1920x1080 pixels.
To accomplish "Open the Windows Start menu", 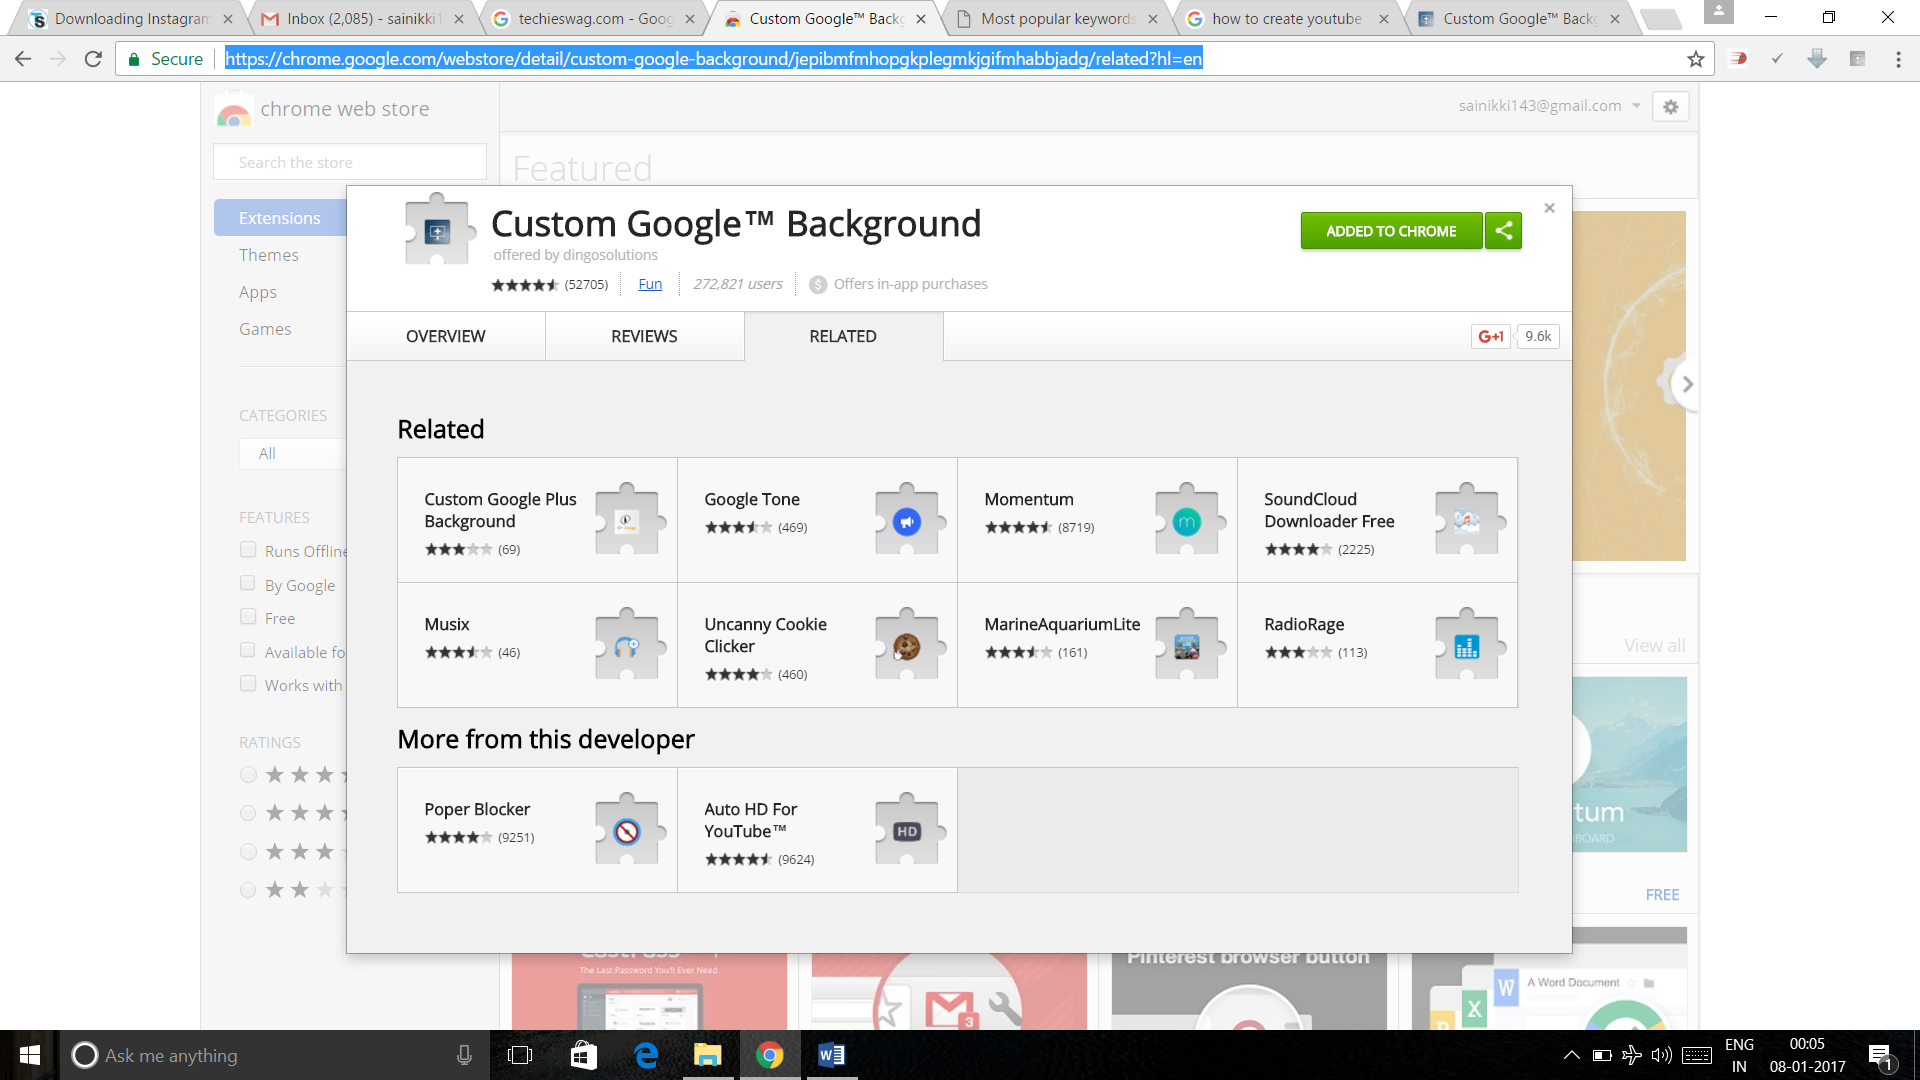I will pos(29,1055).
